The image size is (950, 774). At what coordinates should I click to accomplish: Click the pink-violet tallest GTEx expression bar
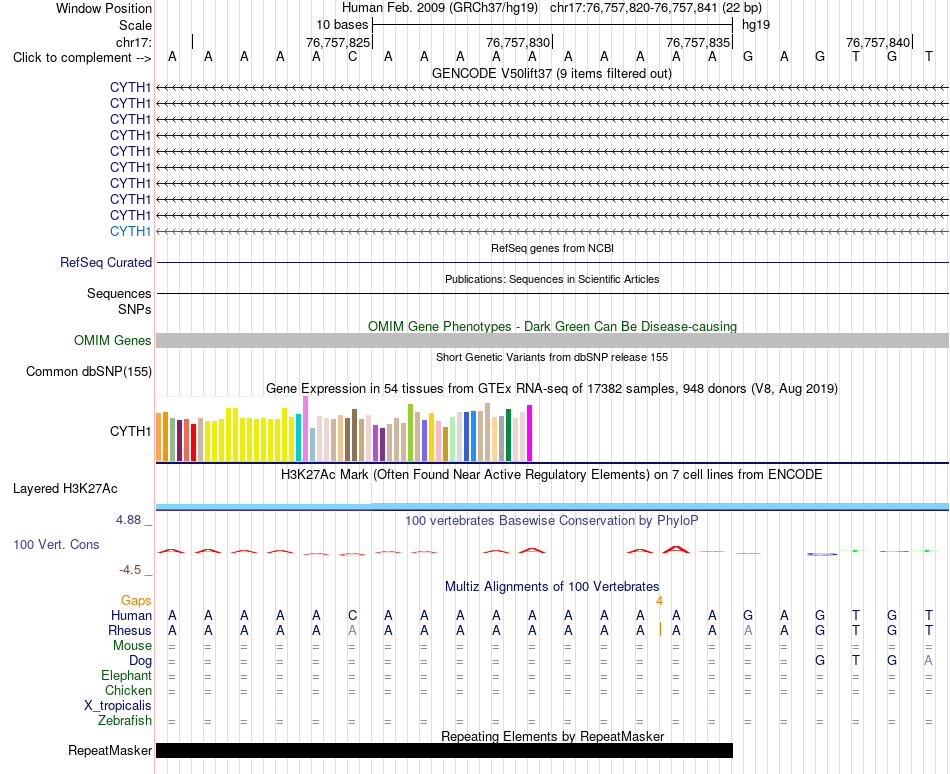305,429
